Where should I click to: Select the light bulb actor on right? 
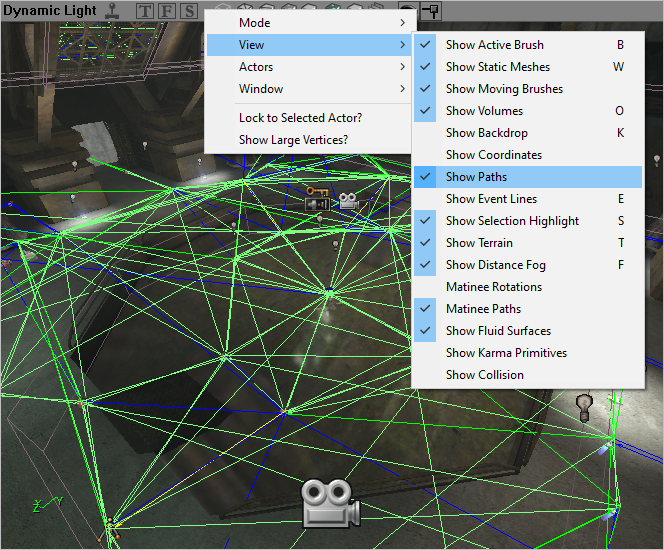(x=585, y=405)
